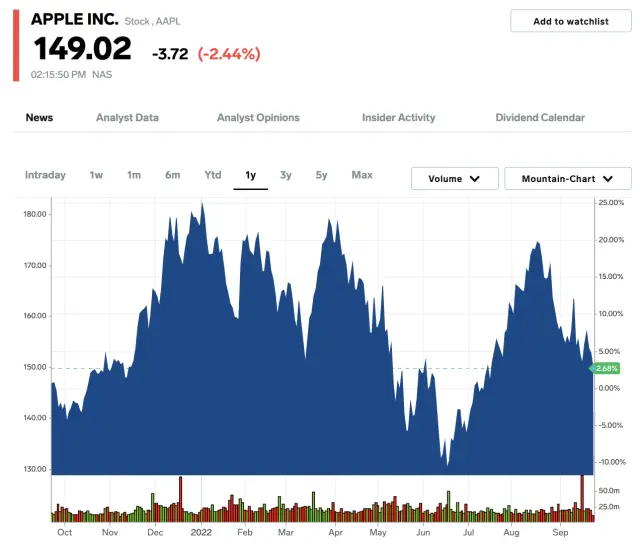The height and width of the screenshot is (554, 640).
Task: Select the 1w chart range
Action: [96, 175]
